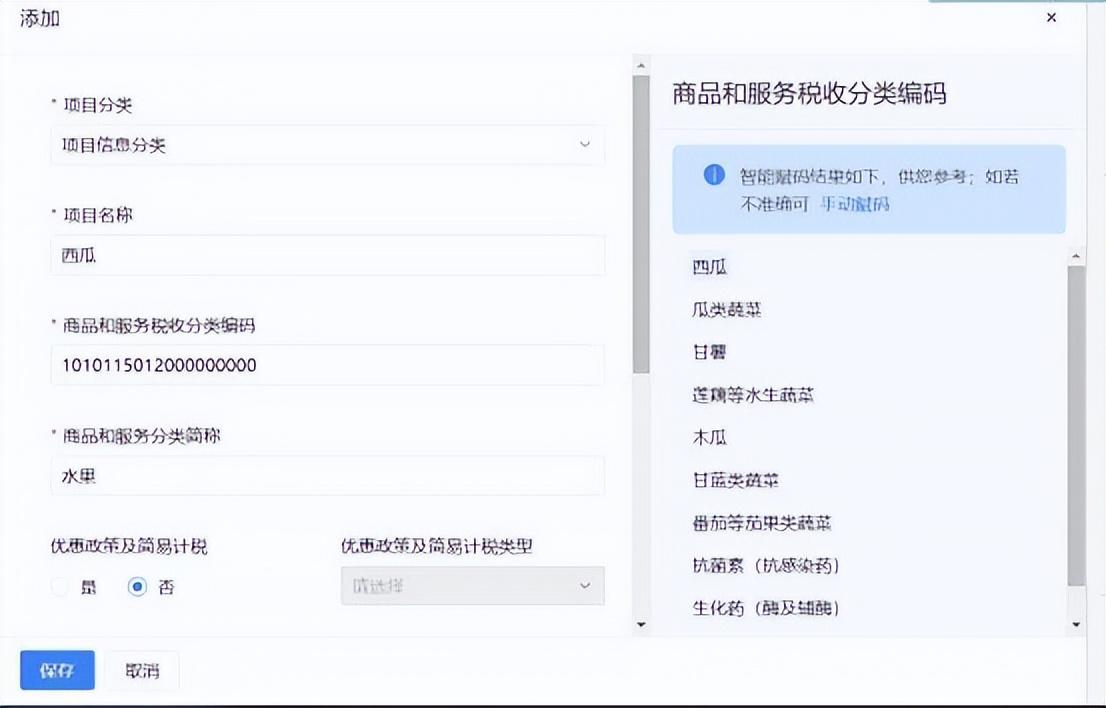Screen dimensions: 1106x708
Task: Open 优惠政策及简易计税类型 dropdown
Action: 473,586
